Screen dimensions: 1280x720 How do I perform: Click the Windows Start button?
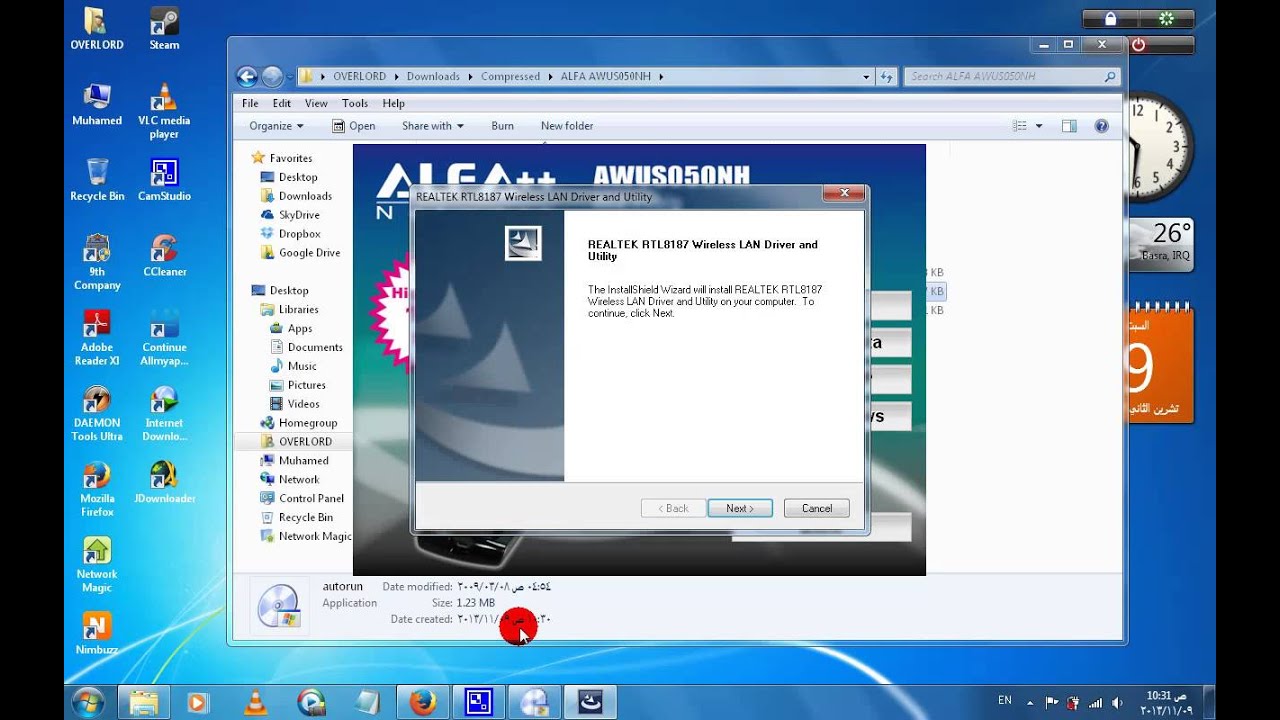[88, 702]
